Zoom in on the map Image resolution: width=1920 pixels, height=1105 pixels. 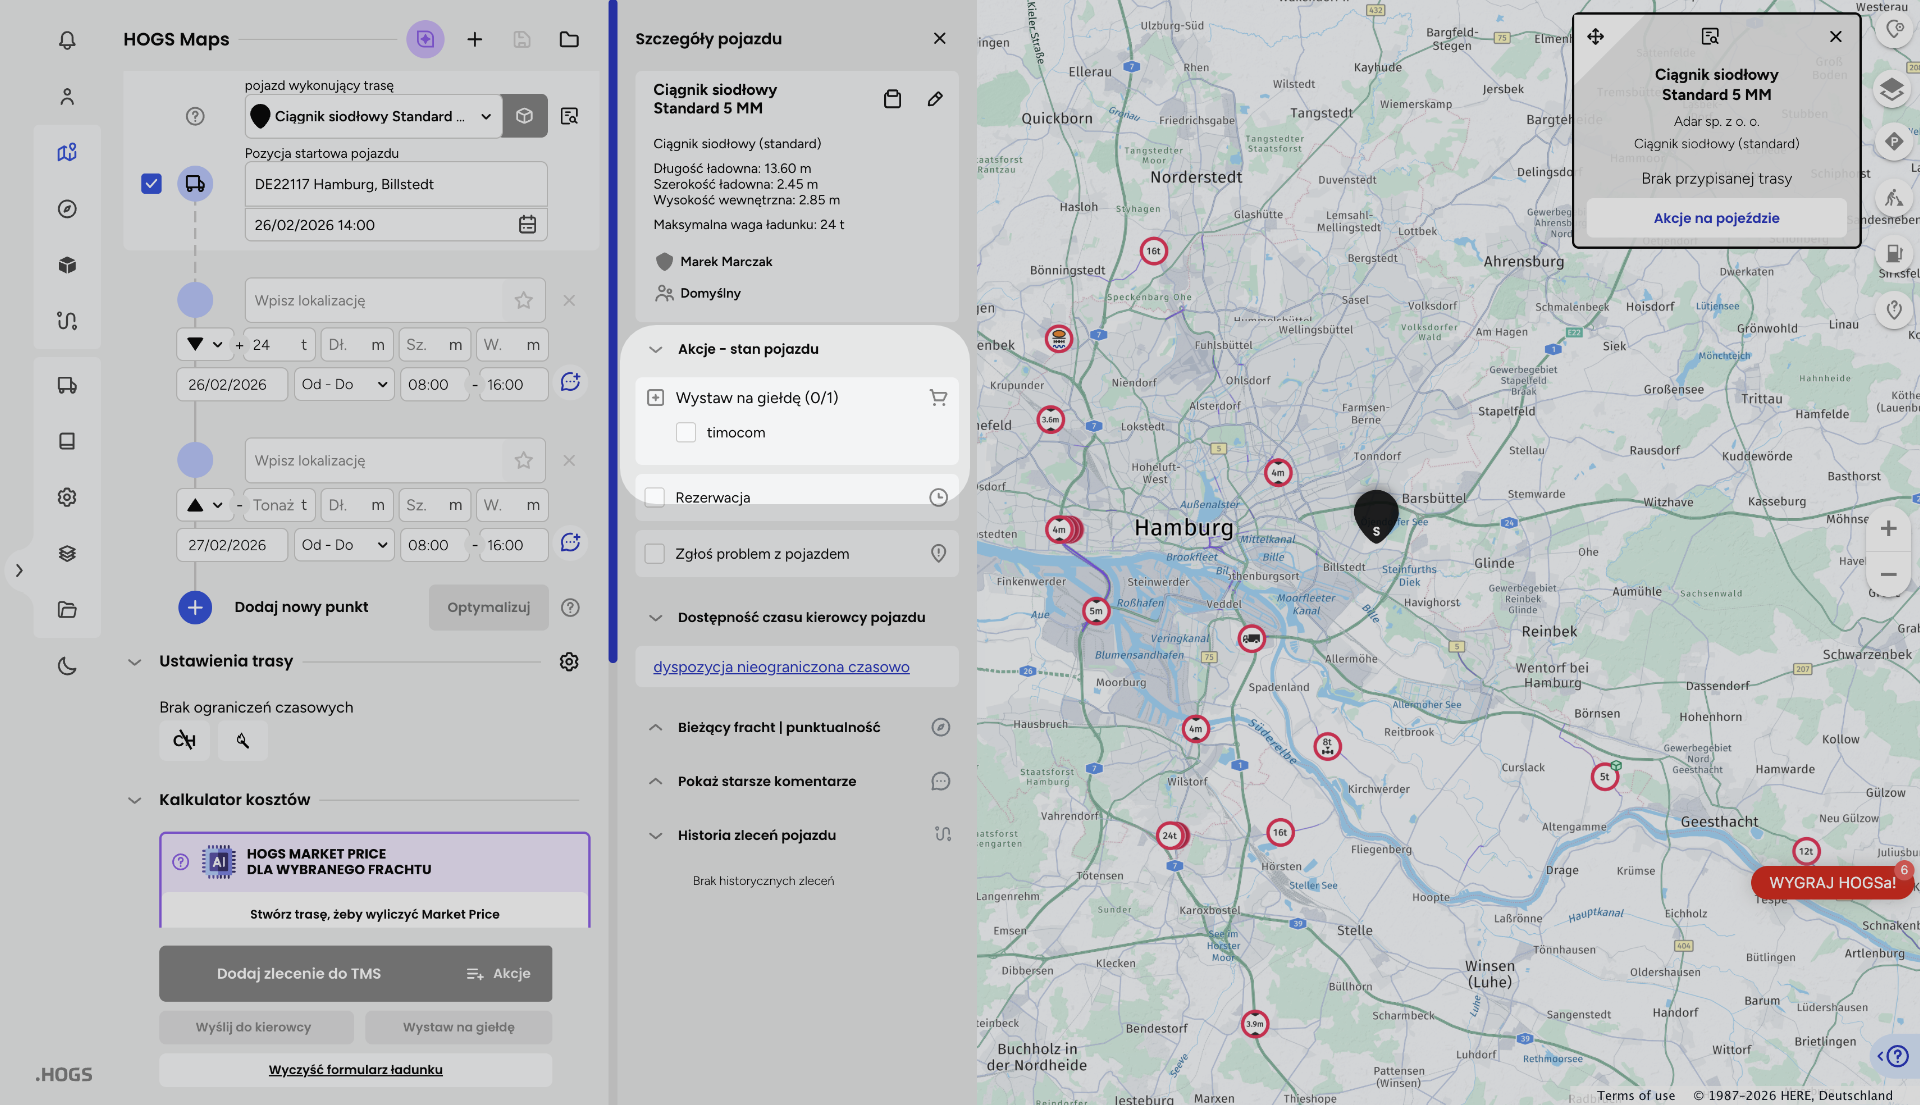pos(1888,529)
